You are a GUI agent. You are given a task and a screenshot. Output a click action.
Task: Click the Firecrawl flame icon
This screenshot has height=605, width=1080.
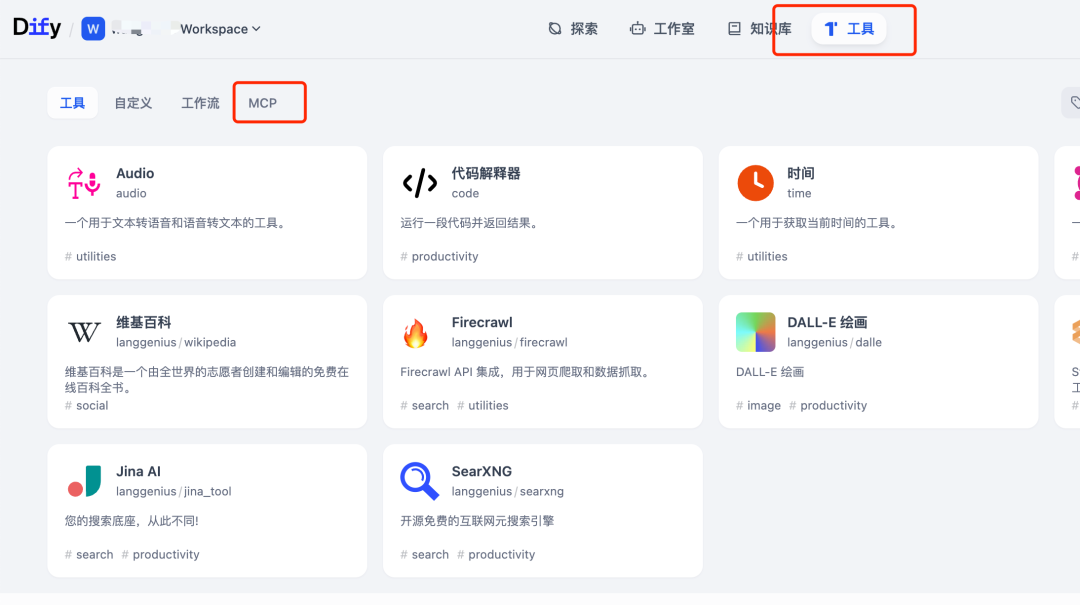click(415, 333)
